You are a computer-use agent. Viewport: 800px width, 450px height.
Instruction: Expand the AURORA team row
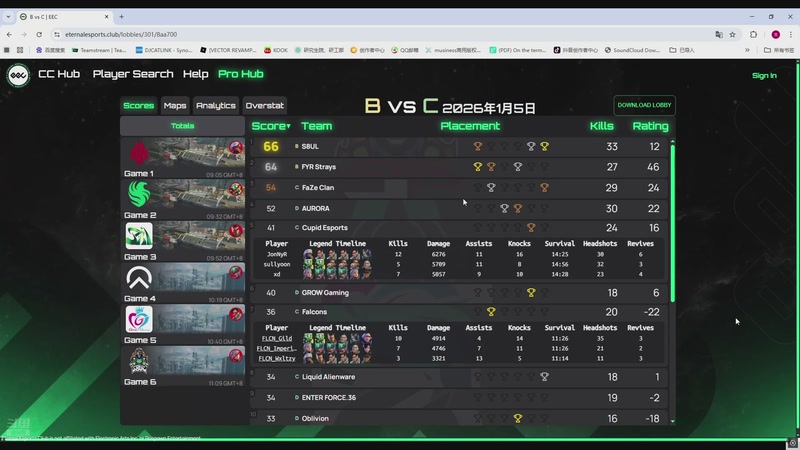click(x=459, y=208)
